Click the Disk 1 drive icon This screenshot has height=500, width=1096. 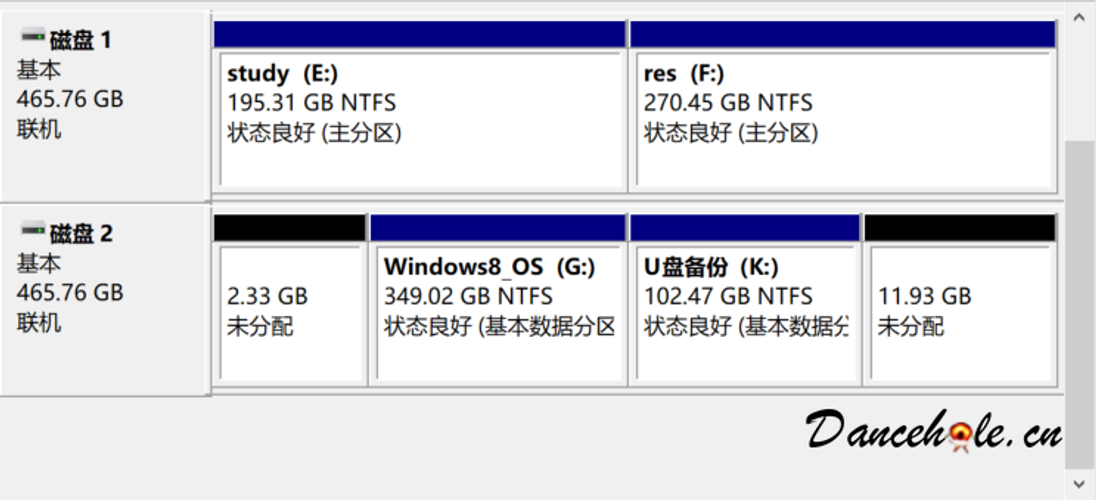point(33,38)
